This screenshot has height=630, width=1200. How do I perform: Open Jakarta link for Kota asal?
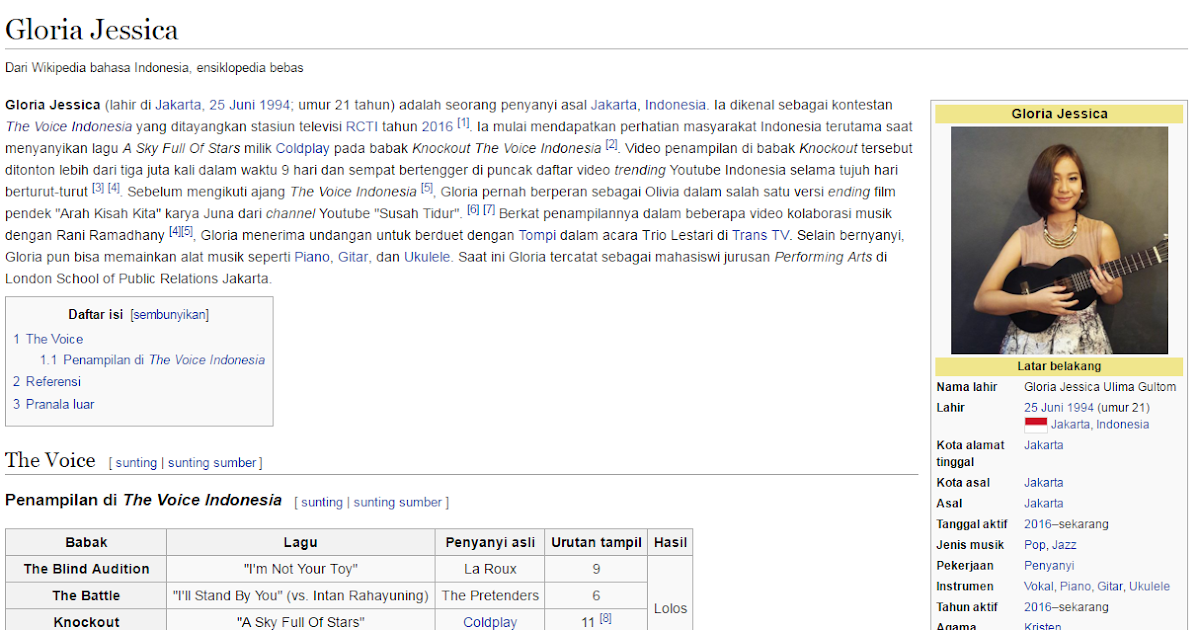point(1043,483)
